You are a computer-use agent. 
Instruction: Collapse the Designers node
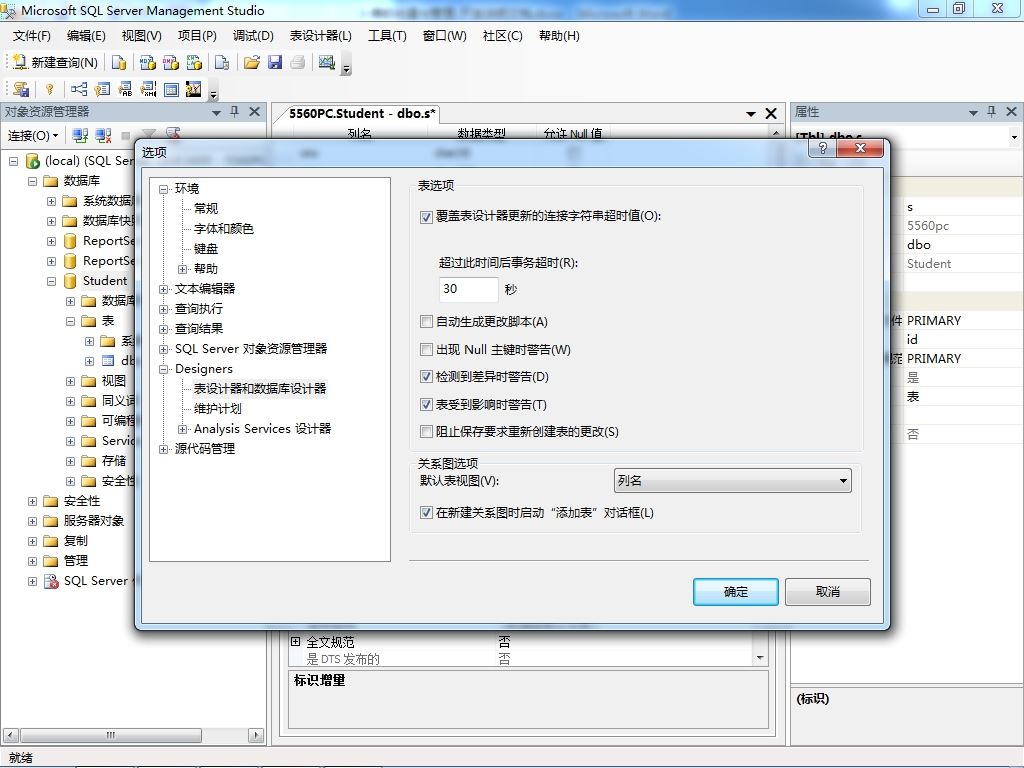[x=163, y=369]
